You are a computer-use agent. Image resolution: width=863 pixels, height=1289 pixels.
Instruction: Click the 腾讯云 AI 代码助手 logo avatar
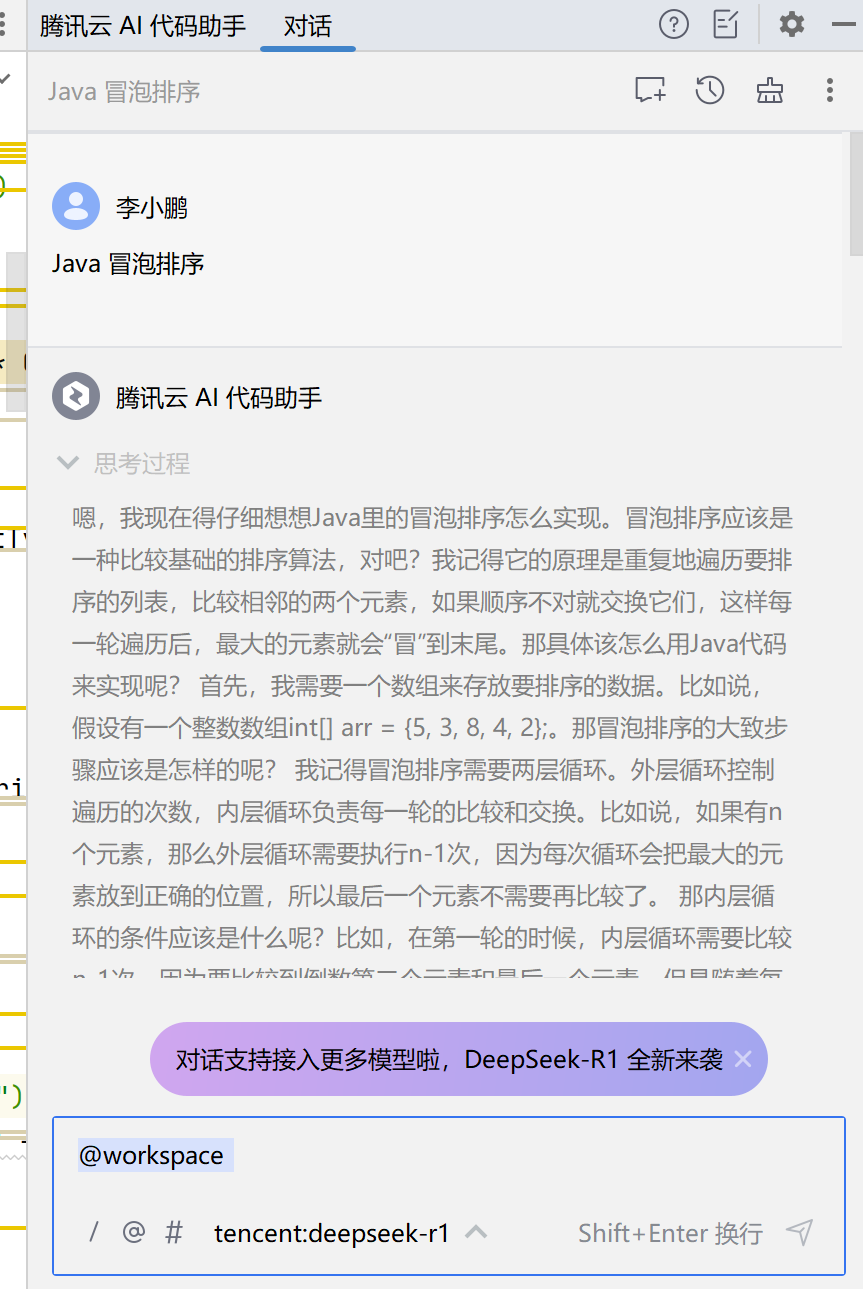click(76, 397)
